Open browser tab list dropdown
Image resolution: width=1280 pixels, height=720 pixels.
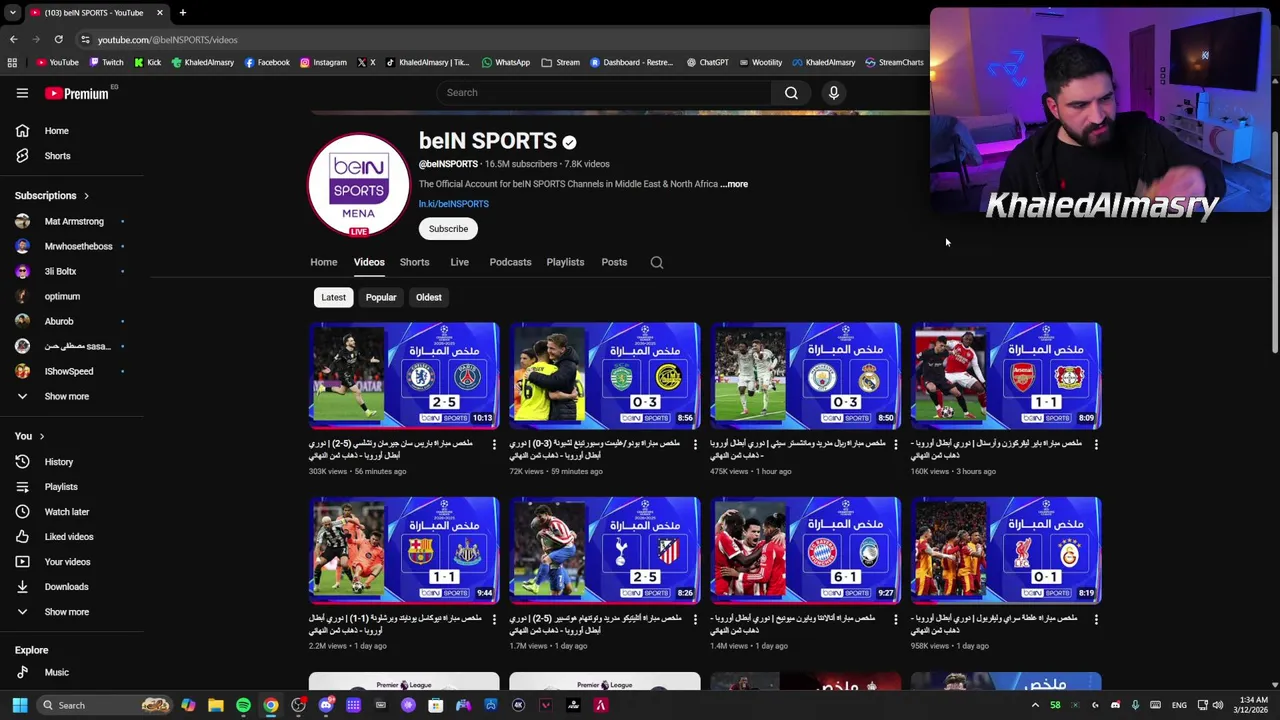12,12
